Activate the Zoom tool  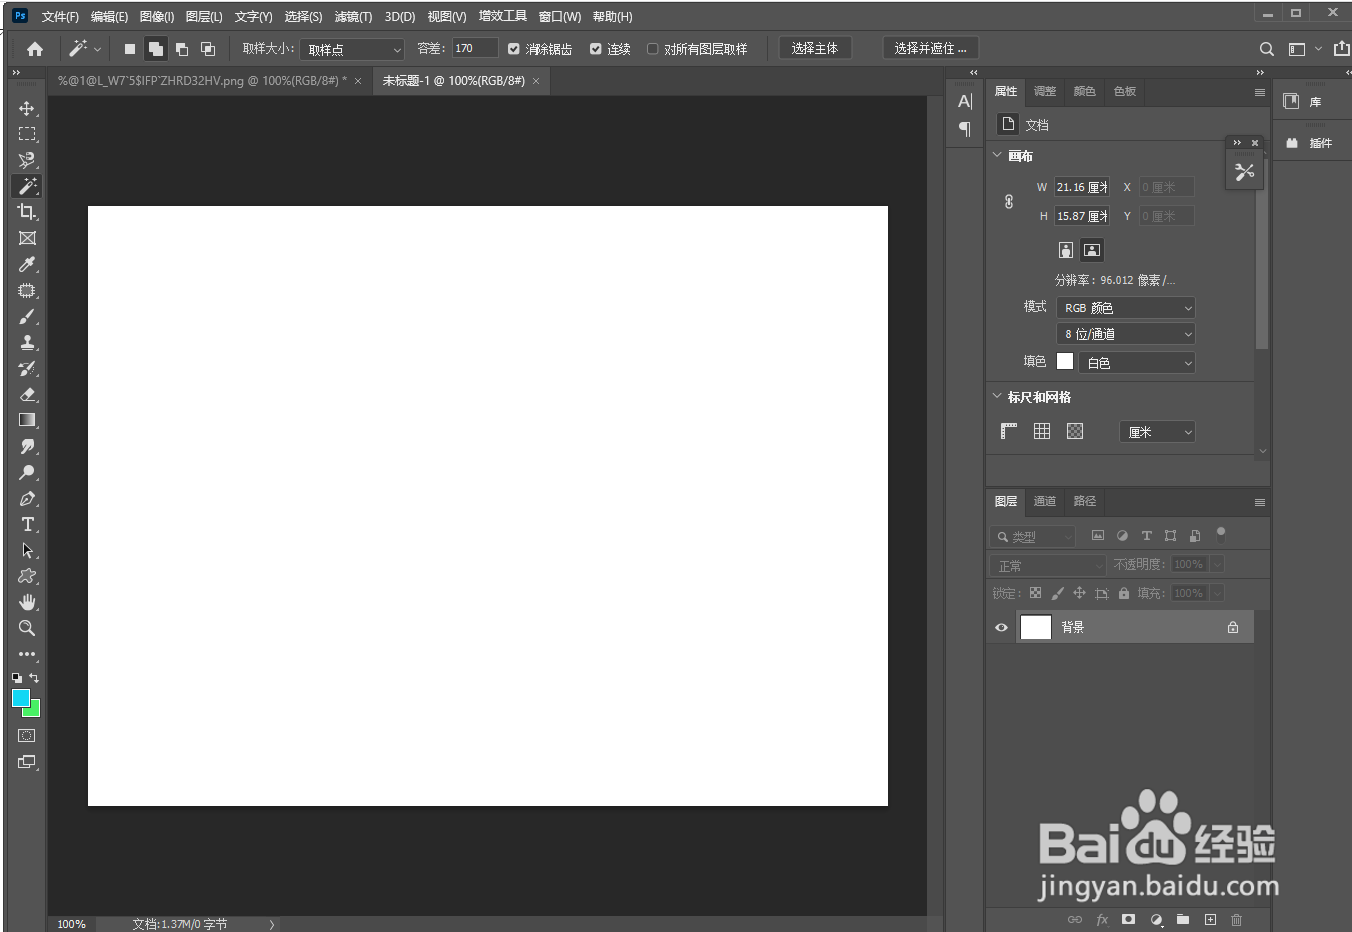[27, 628]
